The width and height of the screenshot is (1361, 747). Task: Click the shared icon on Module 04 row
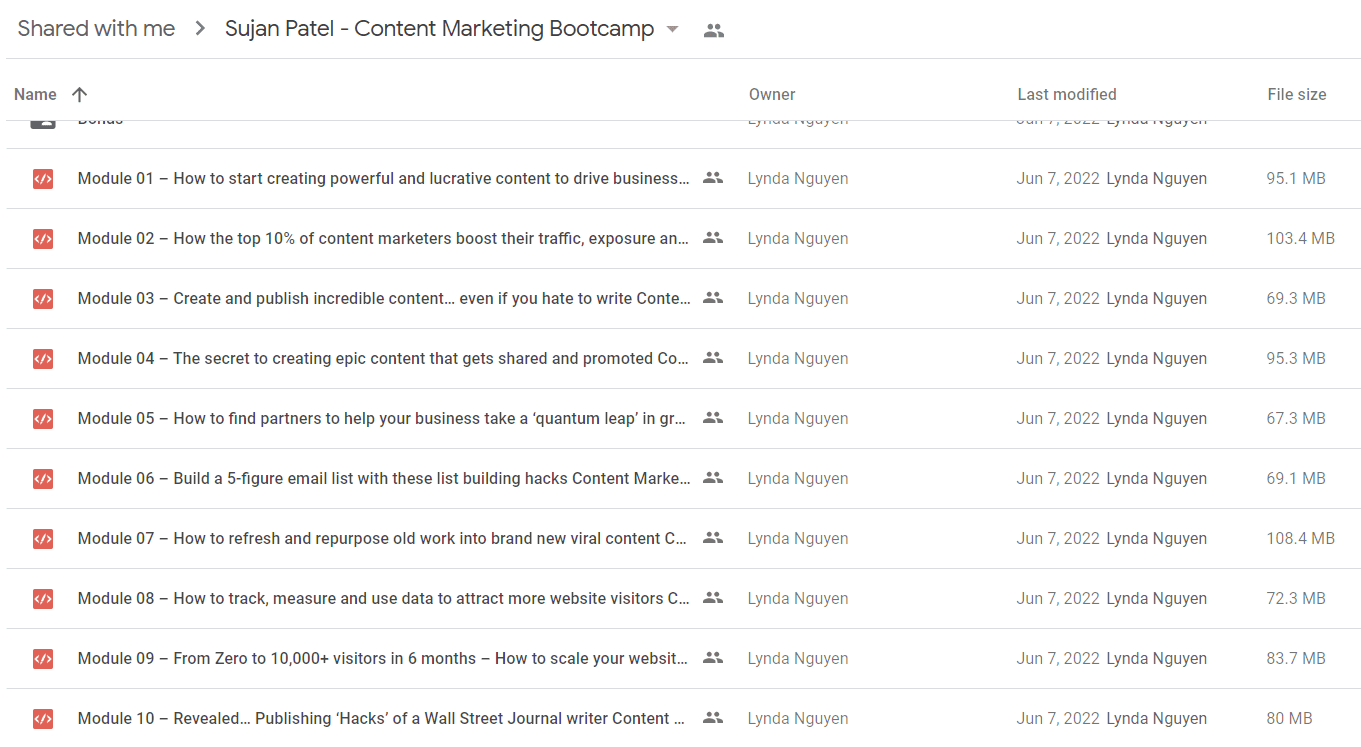pos(713,358)
